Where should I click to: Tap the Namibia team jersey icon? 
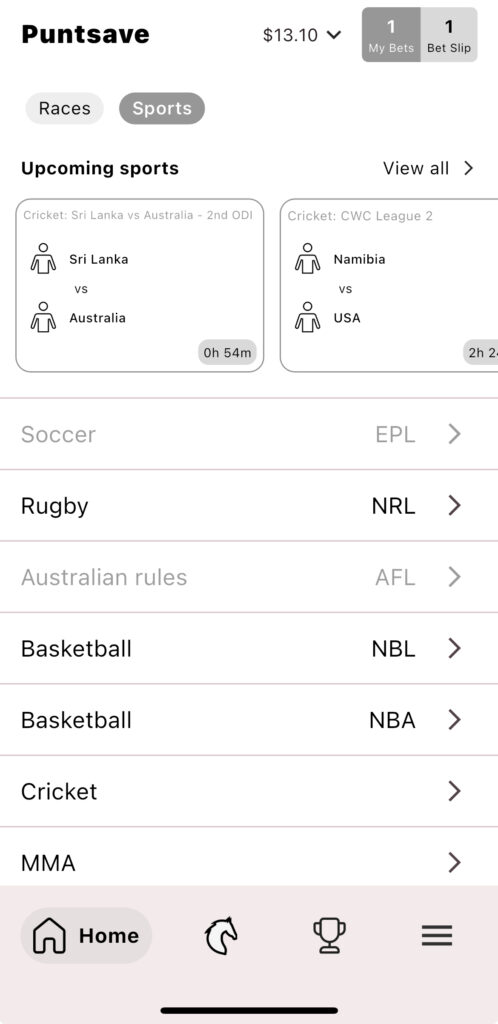[307, 259]
